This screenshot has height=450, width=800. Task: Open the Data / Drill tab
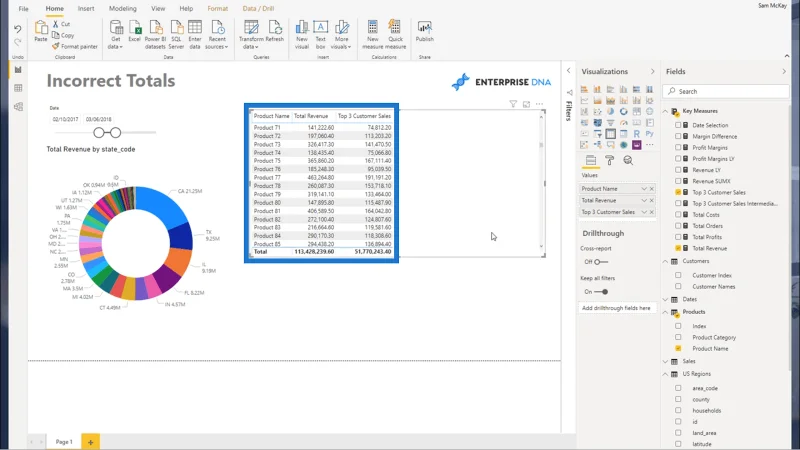[258, 9]
